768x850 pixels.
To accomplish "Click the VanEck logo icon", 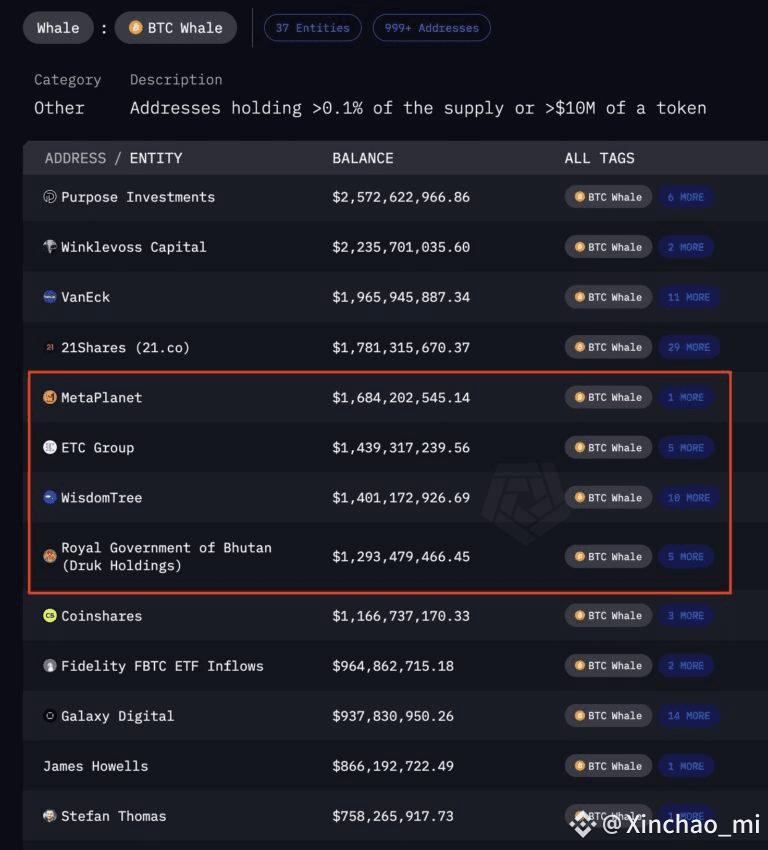I will coord(50,297).
